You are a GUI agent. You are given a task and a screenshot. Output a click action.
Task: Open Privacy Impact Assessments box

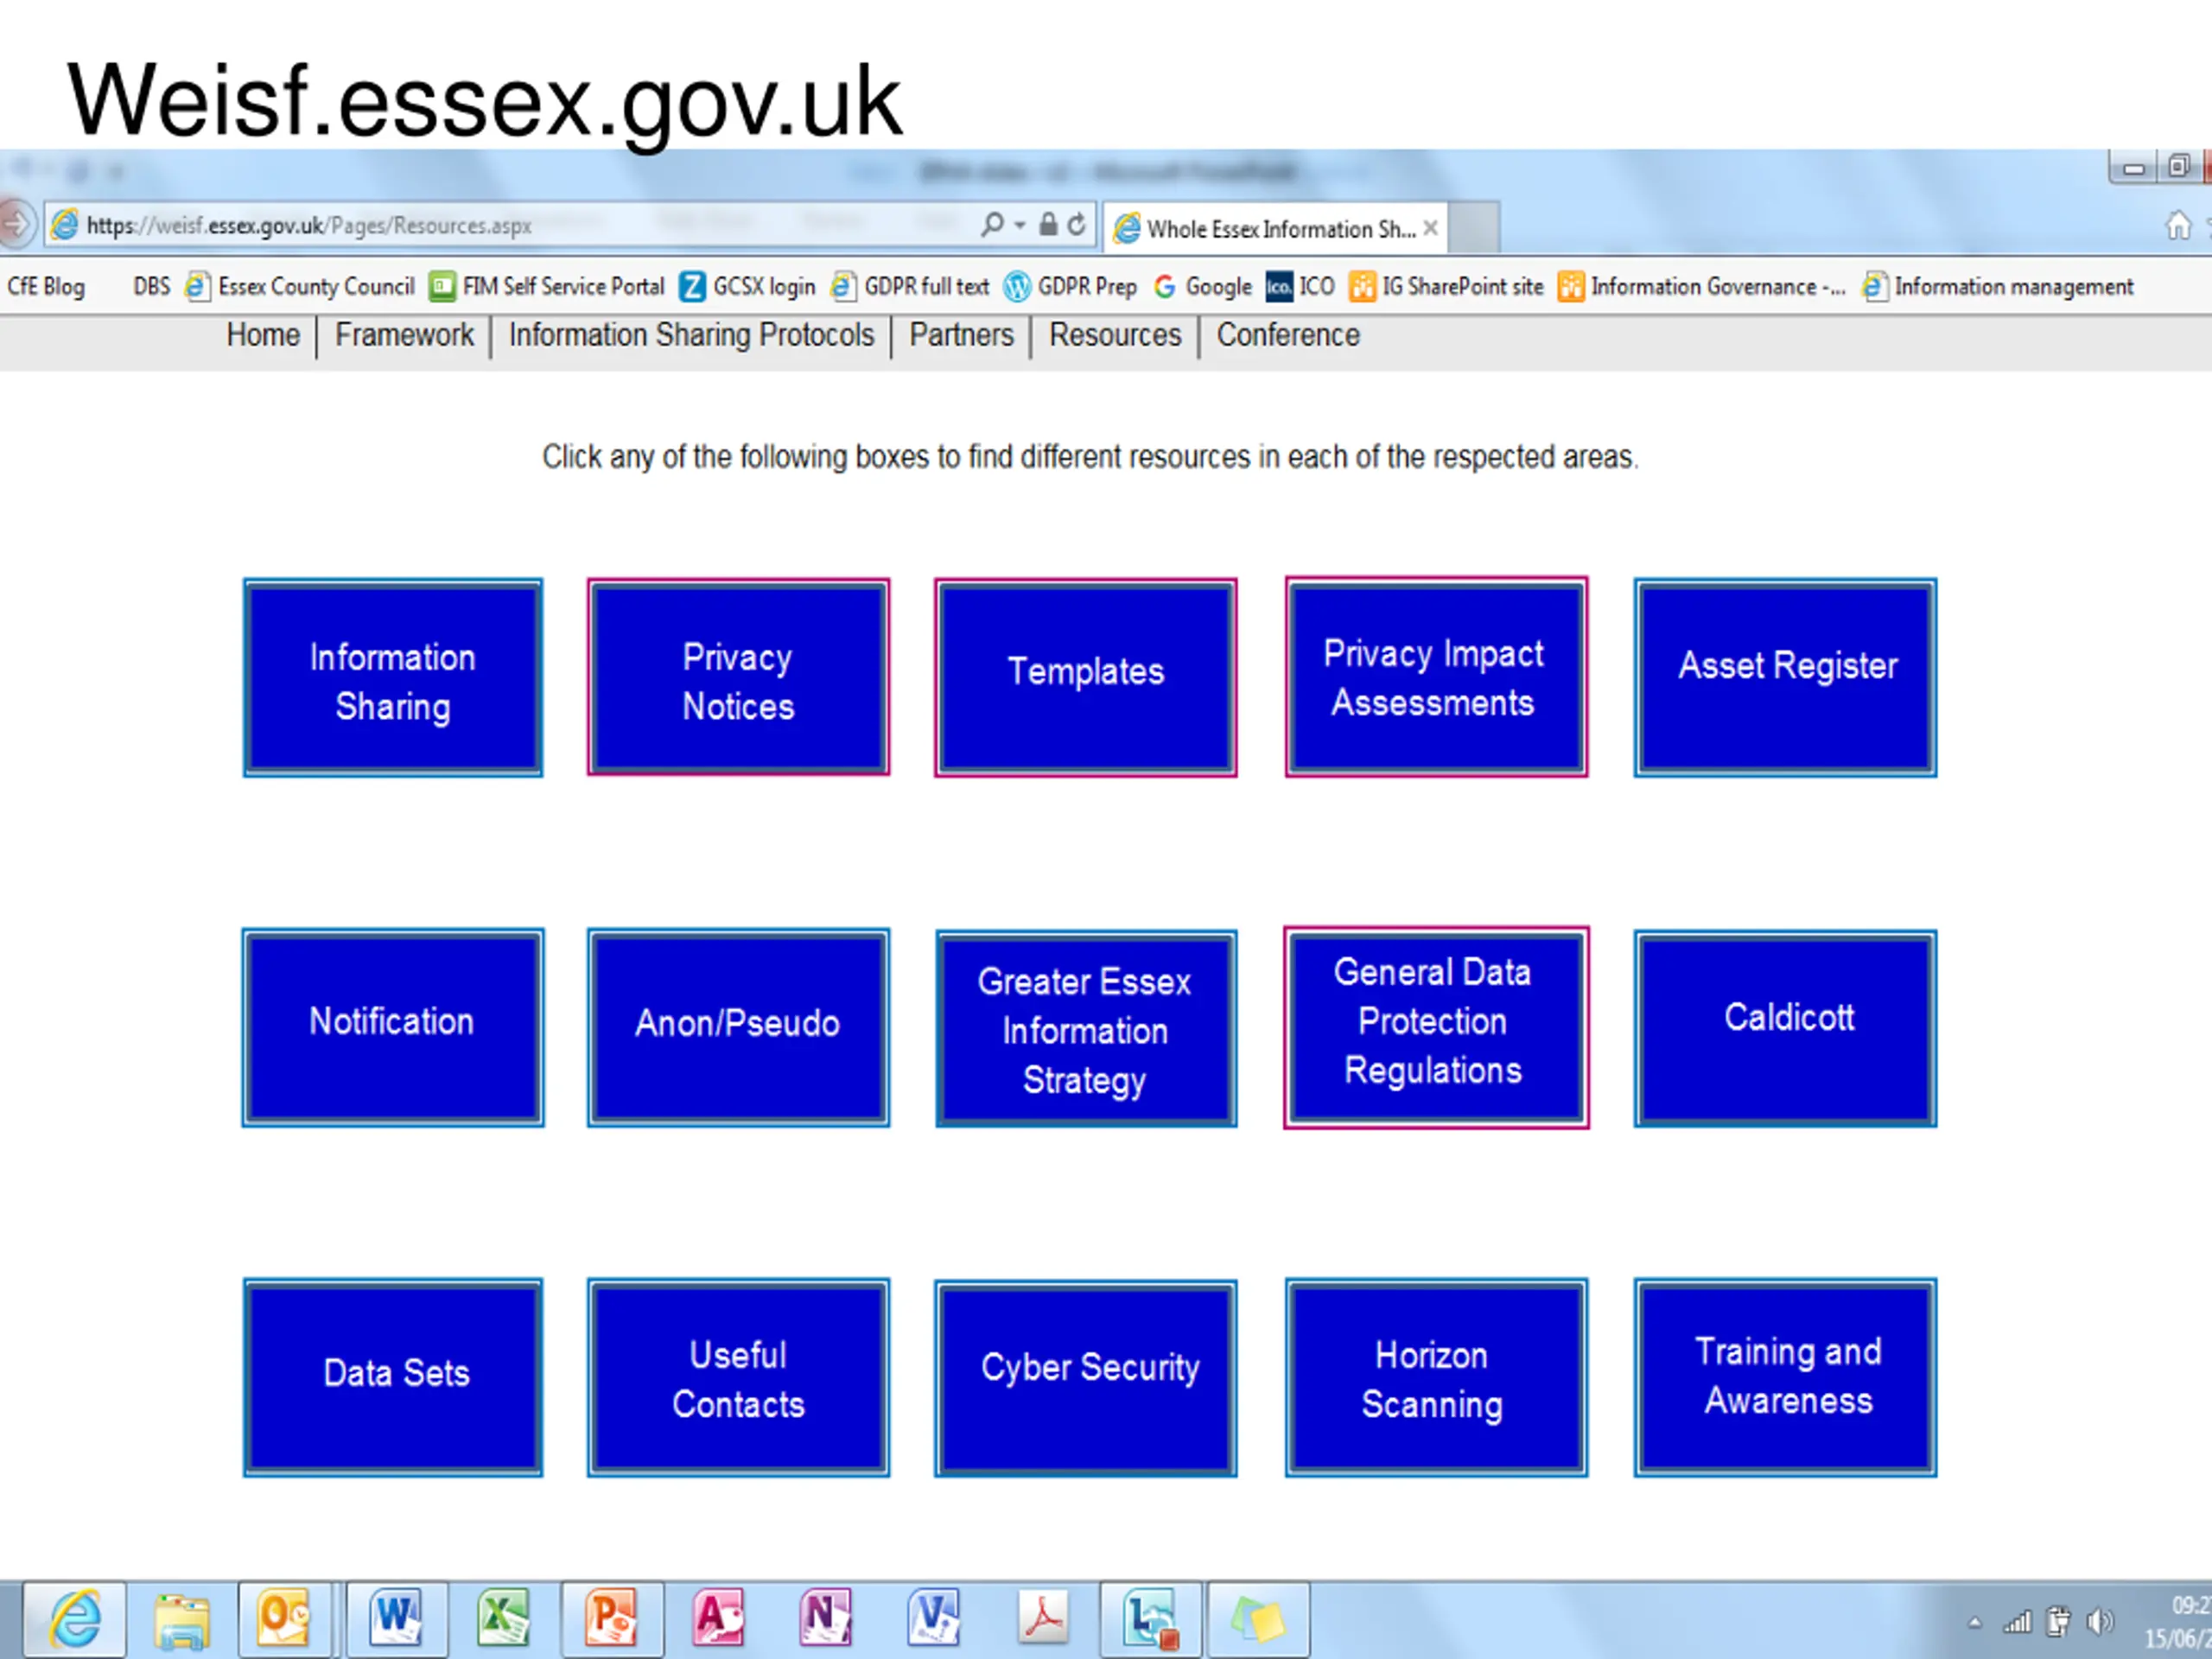coord(1436,677)
